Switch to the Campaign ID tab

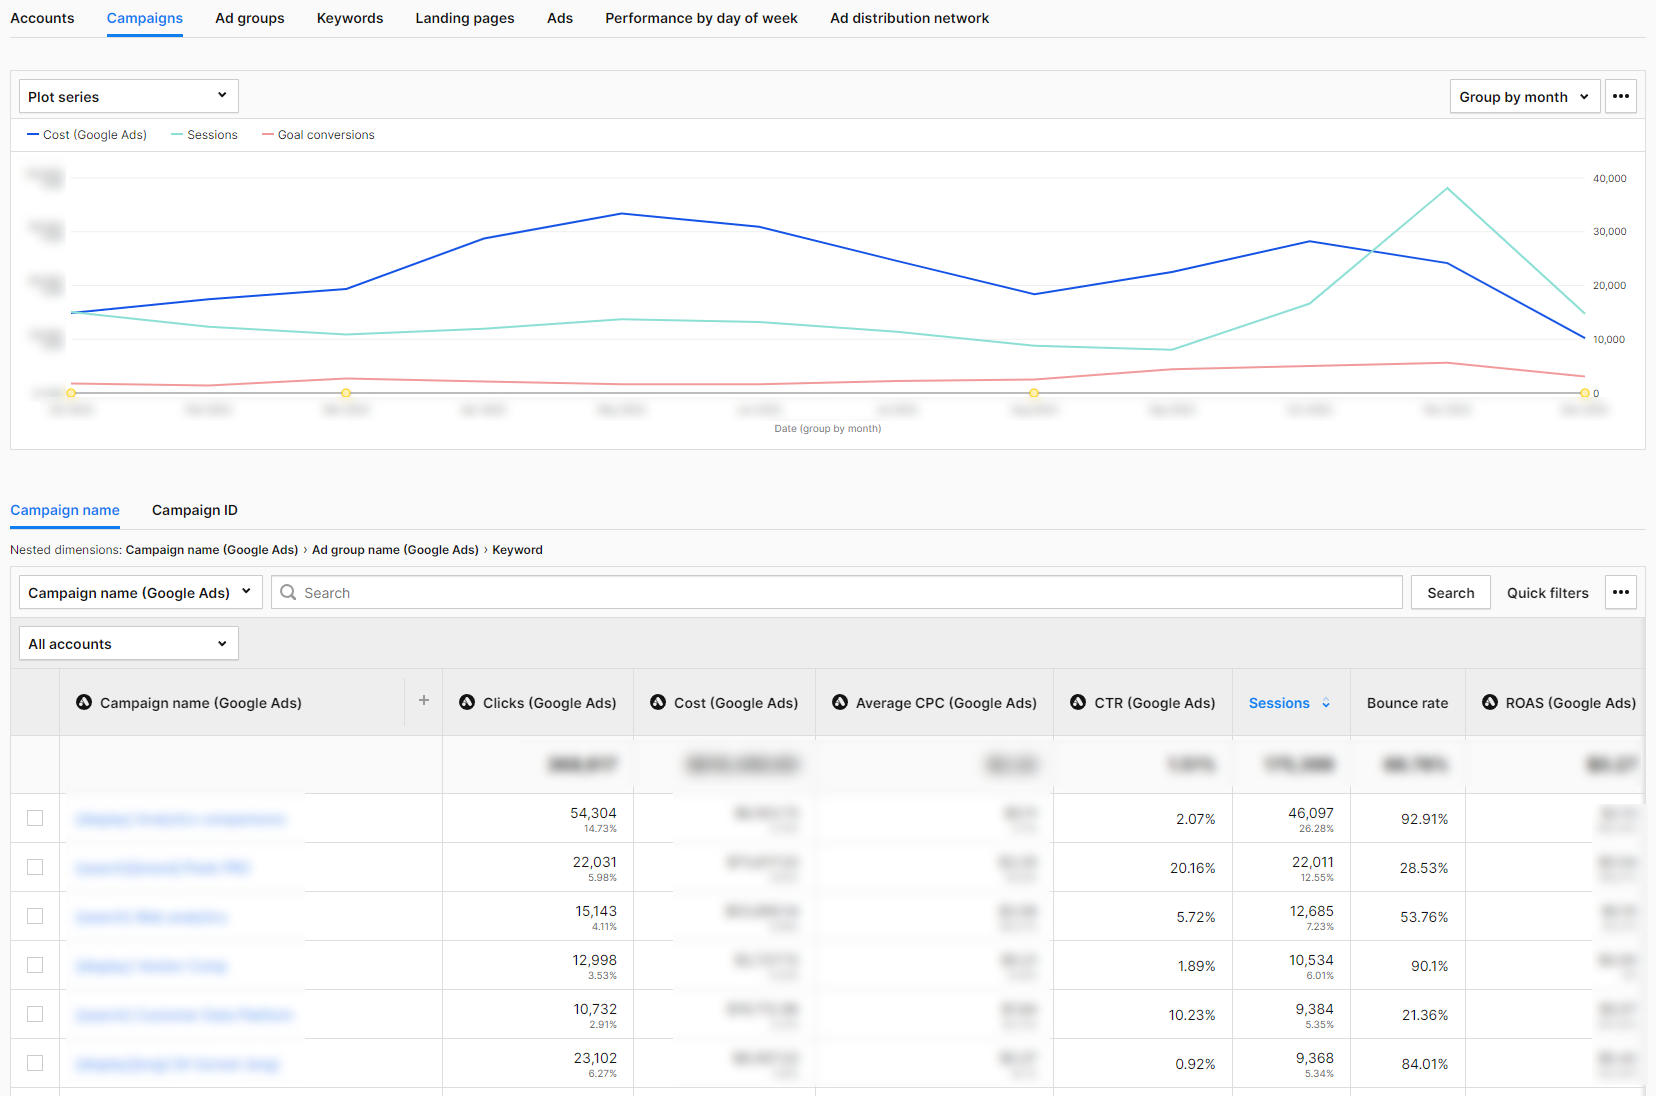click(194, 510)
